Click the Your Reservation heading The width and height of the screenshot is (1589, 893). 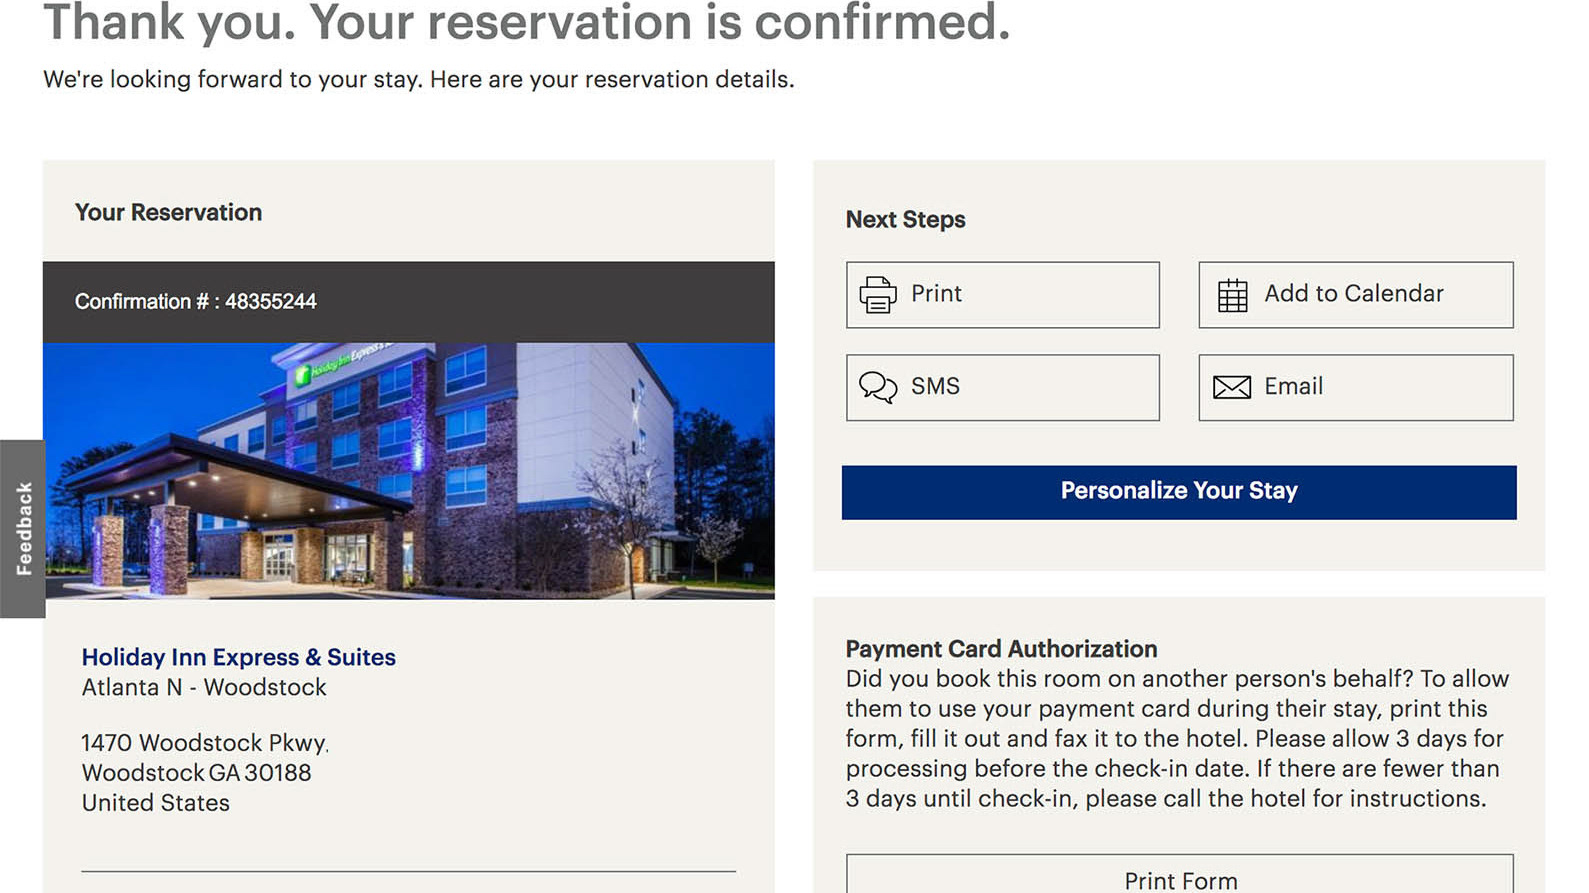coord(168,212)
